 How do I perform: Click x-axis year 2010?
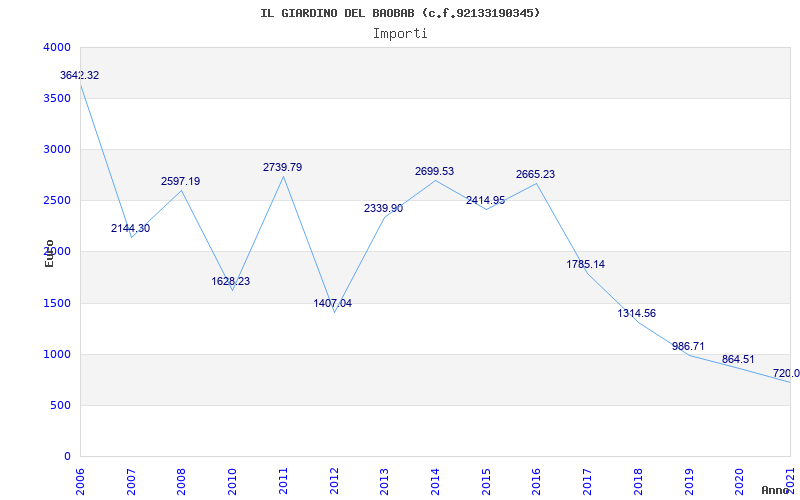[x=233, y=482]
